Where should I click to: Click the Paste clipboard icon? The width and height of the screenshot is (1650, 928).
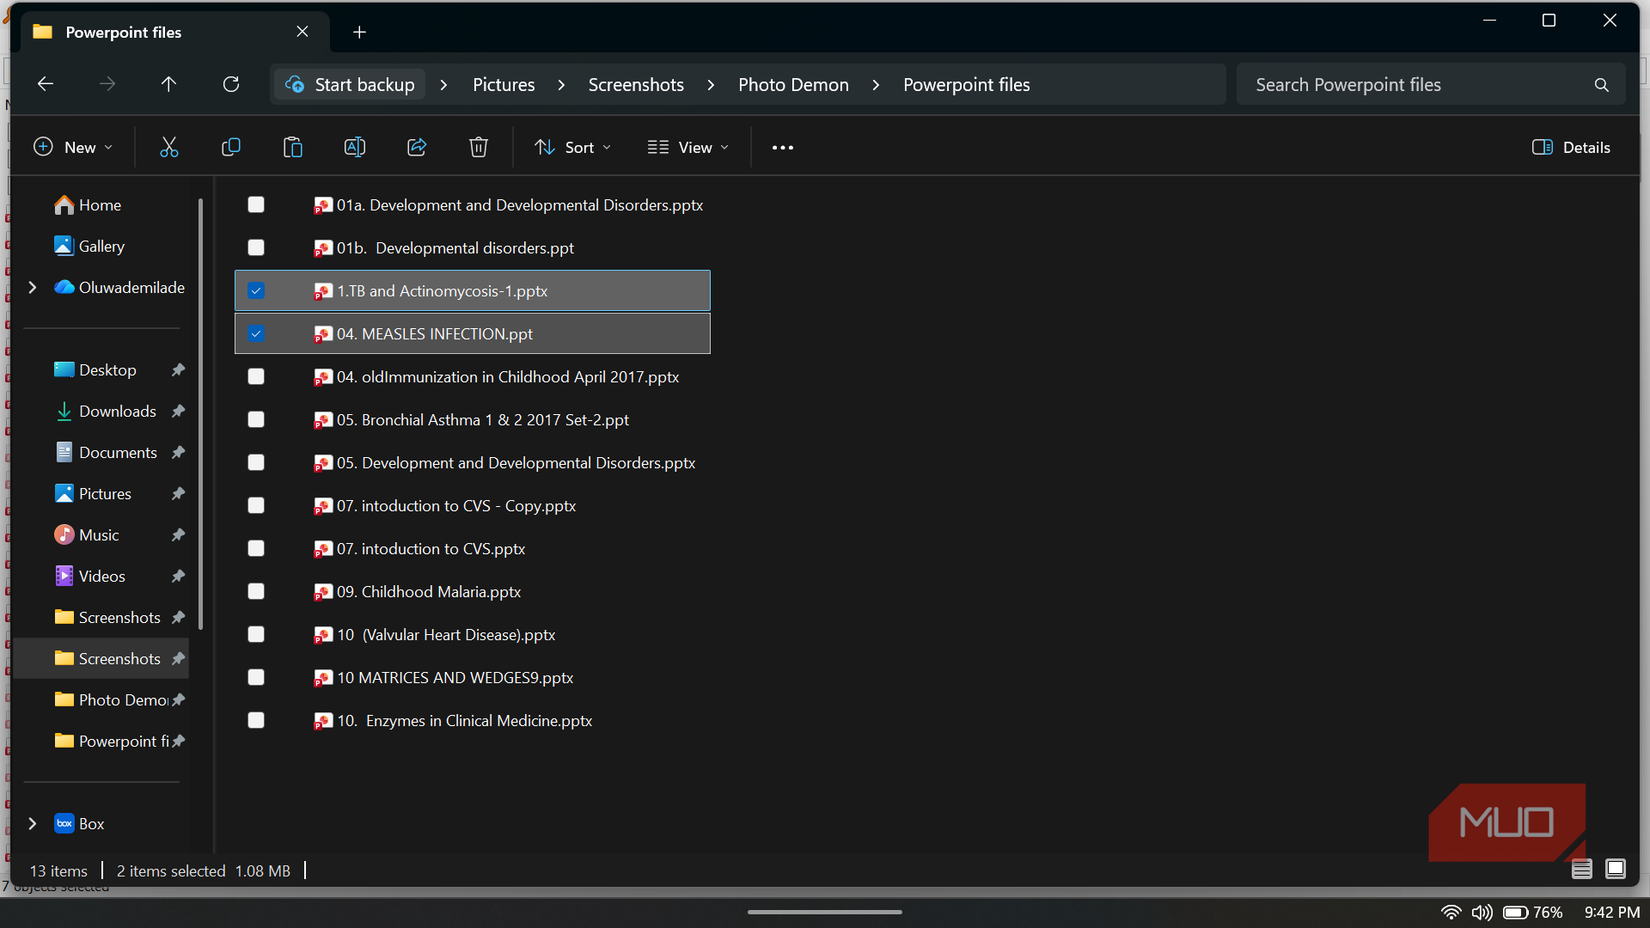click(293, 147)
